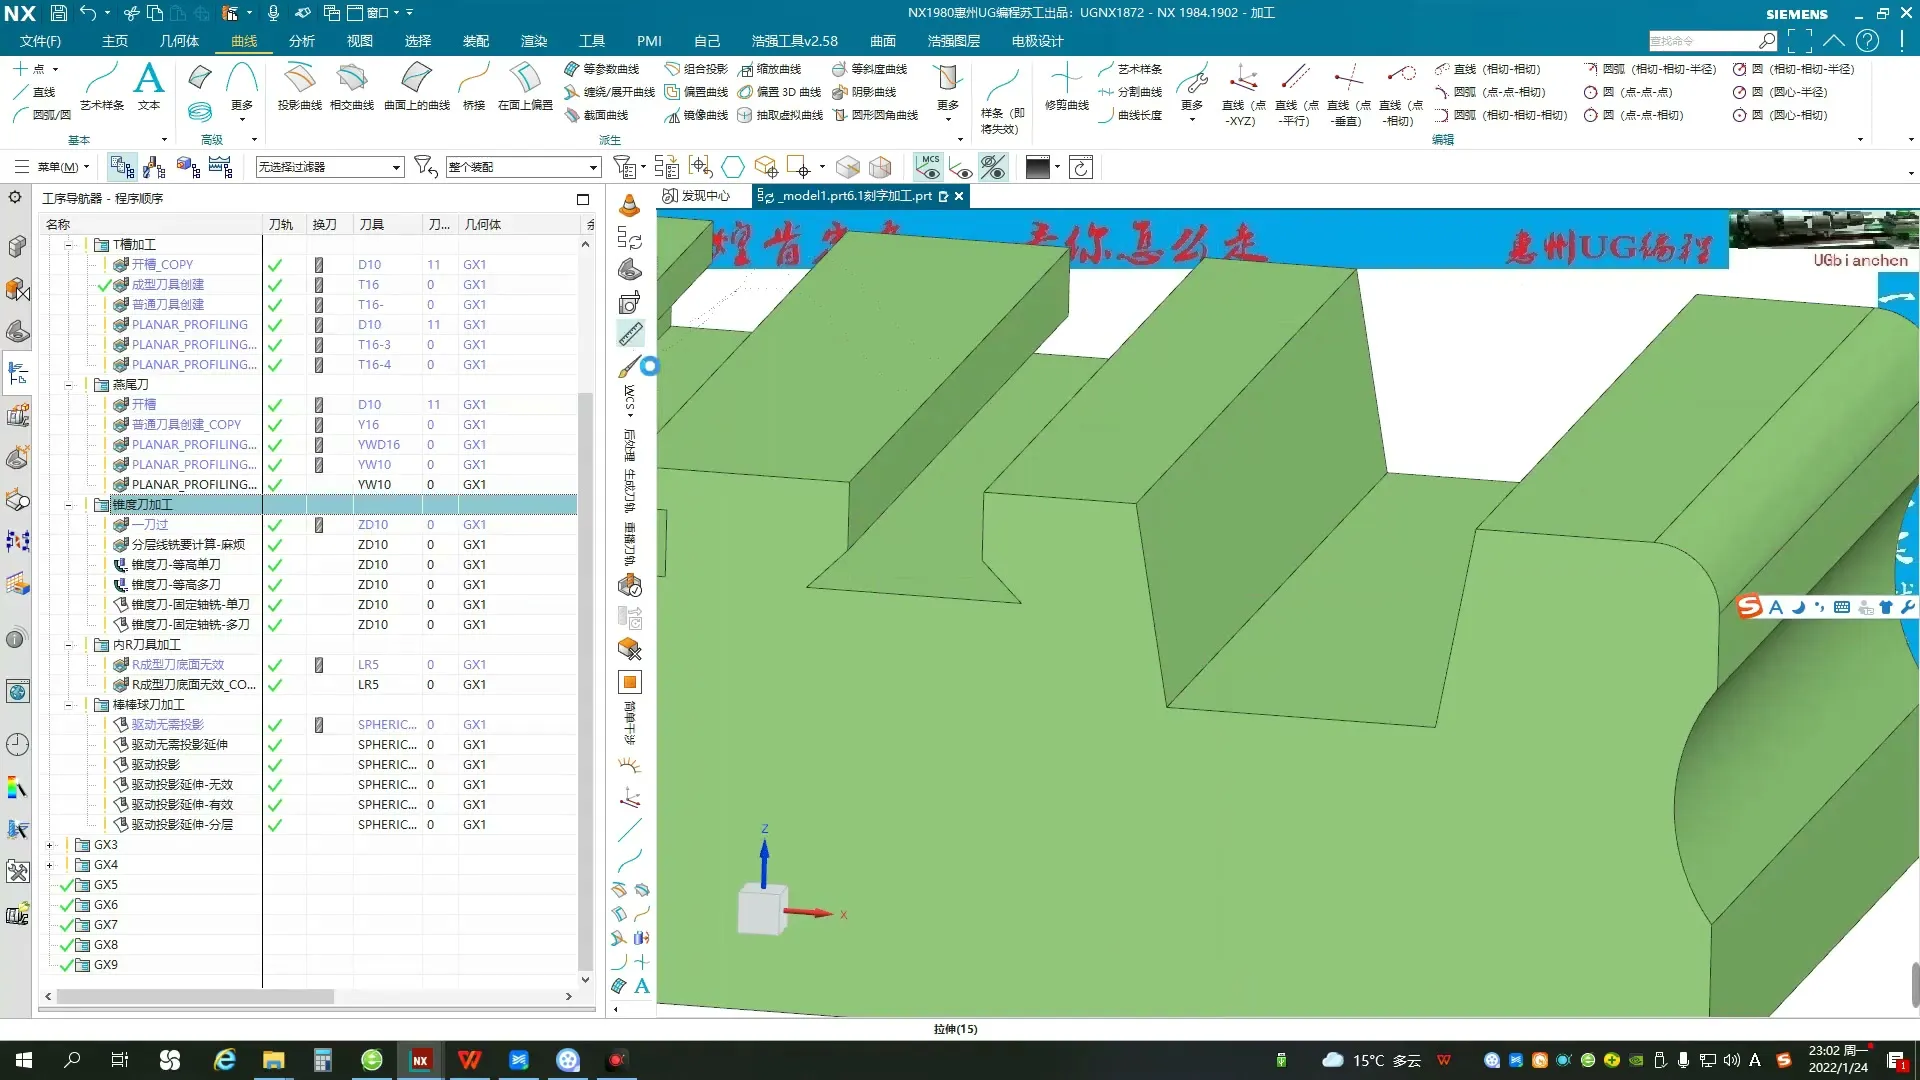Click the check mark beside GX9

click(67, 965)
